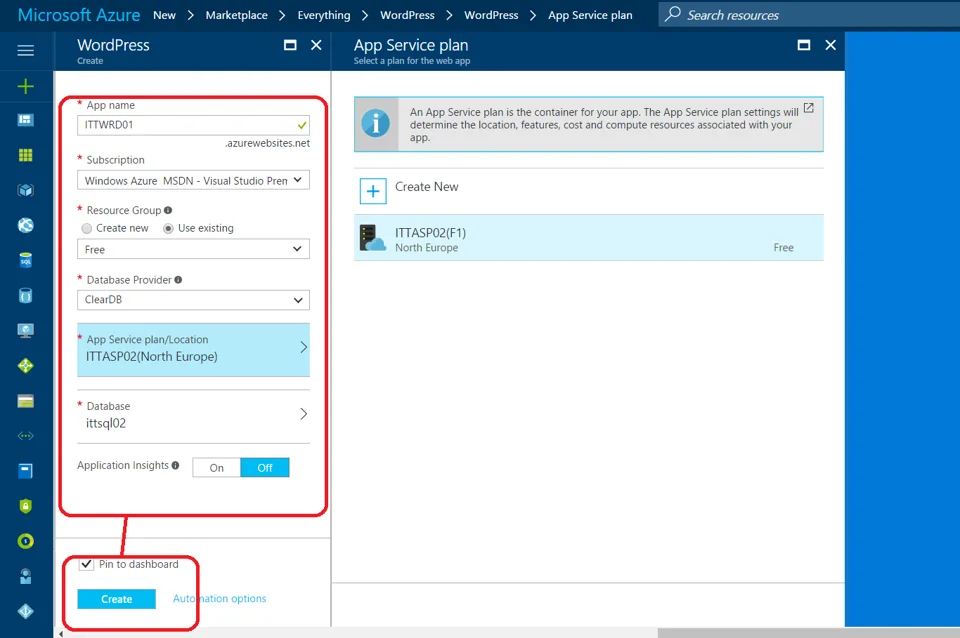
Task: Open SQL databases icon in sidebar
Action: (x=25, y=261)
